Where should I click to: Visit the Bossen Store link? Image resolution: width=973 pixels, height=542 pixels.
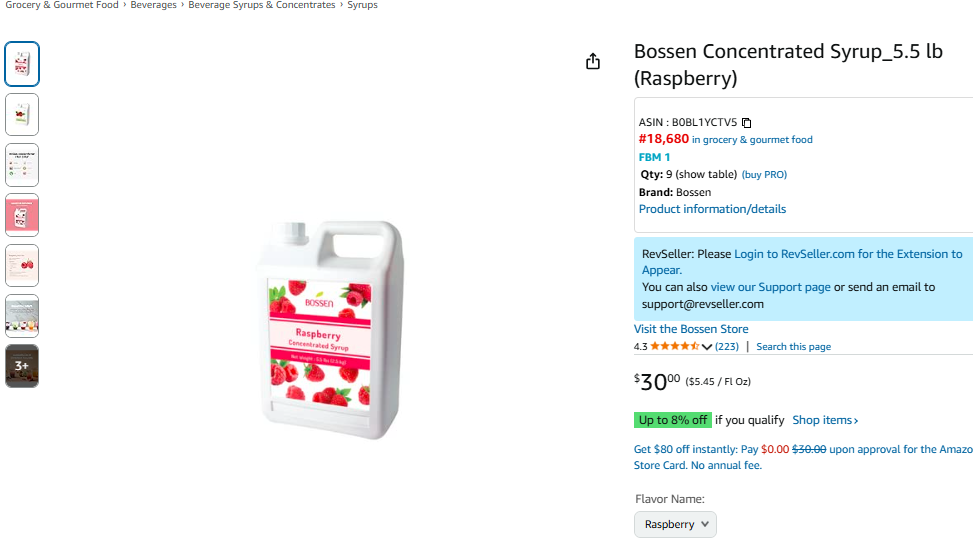tap(691, 329)
